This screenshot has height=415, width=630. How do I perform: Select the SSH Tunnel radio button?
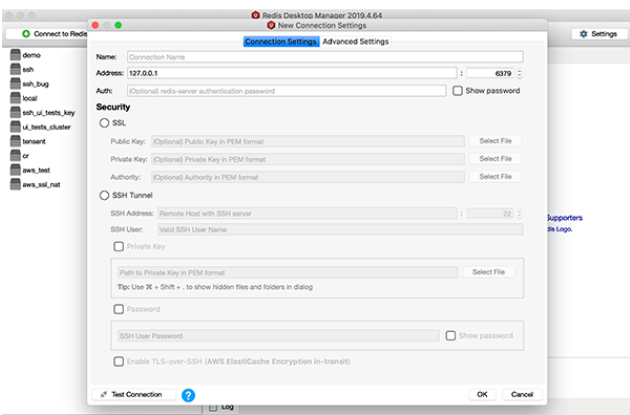click(104, 195)
